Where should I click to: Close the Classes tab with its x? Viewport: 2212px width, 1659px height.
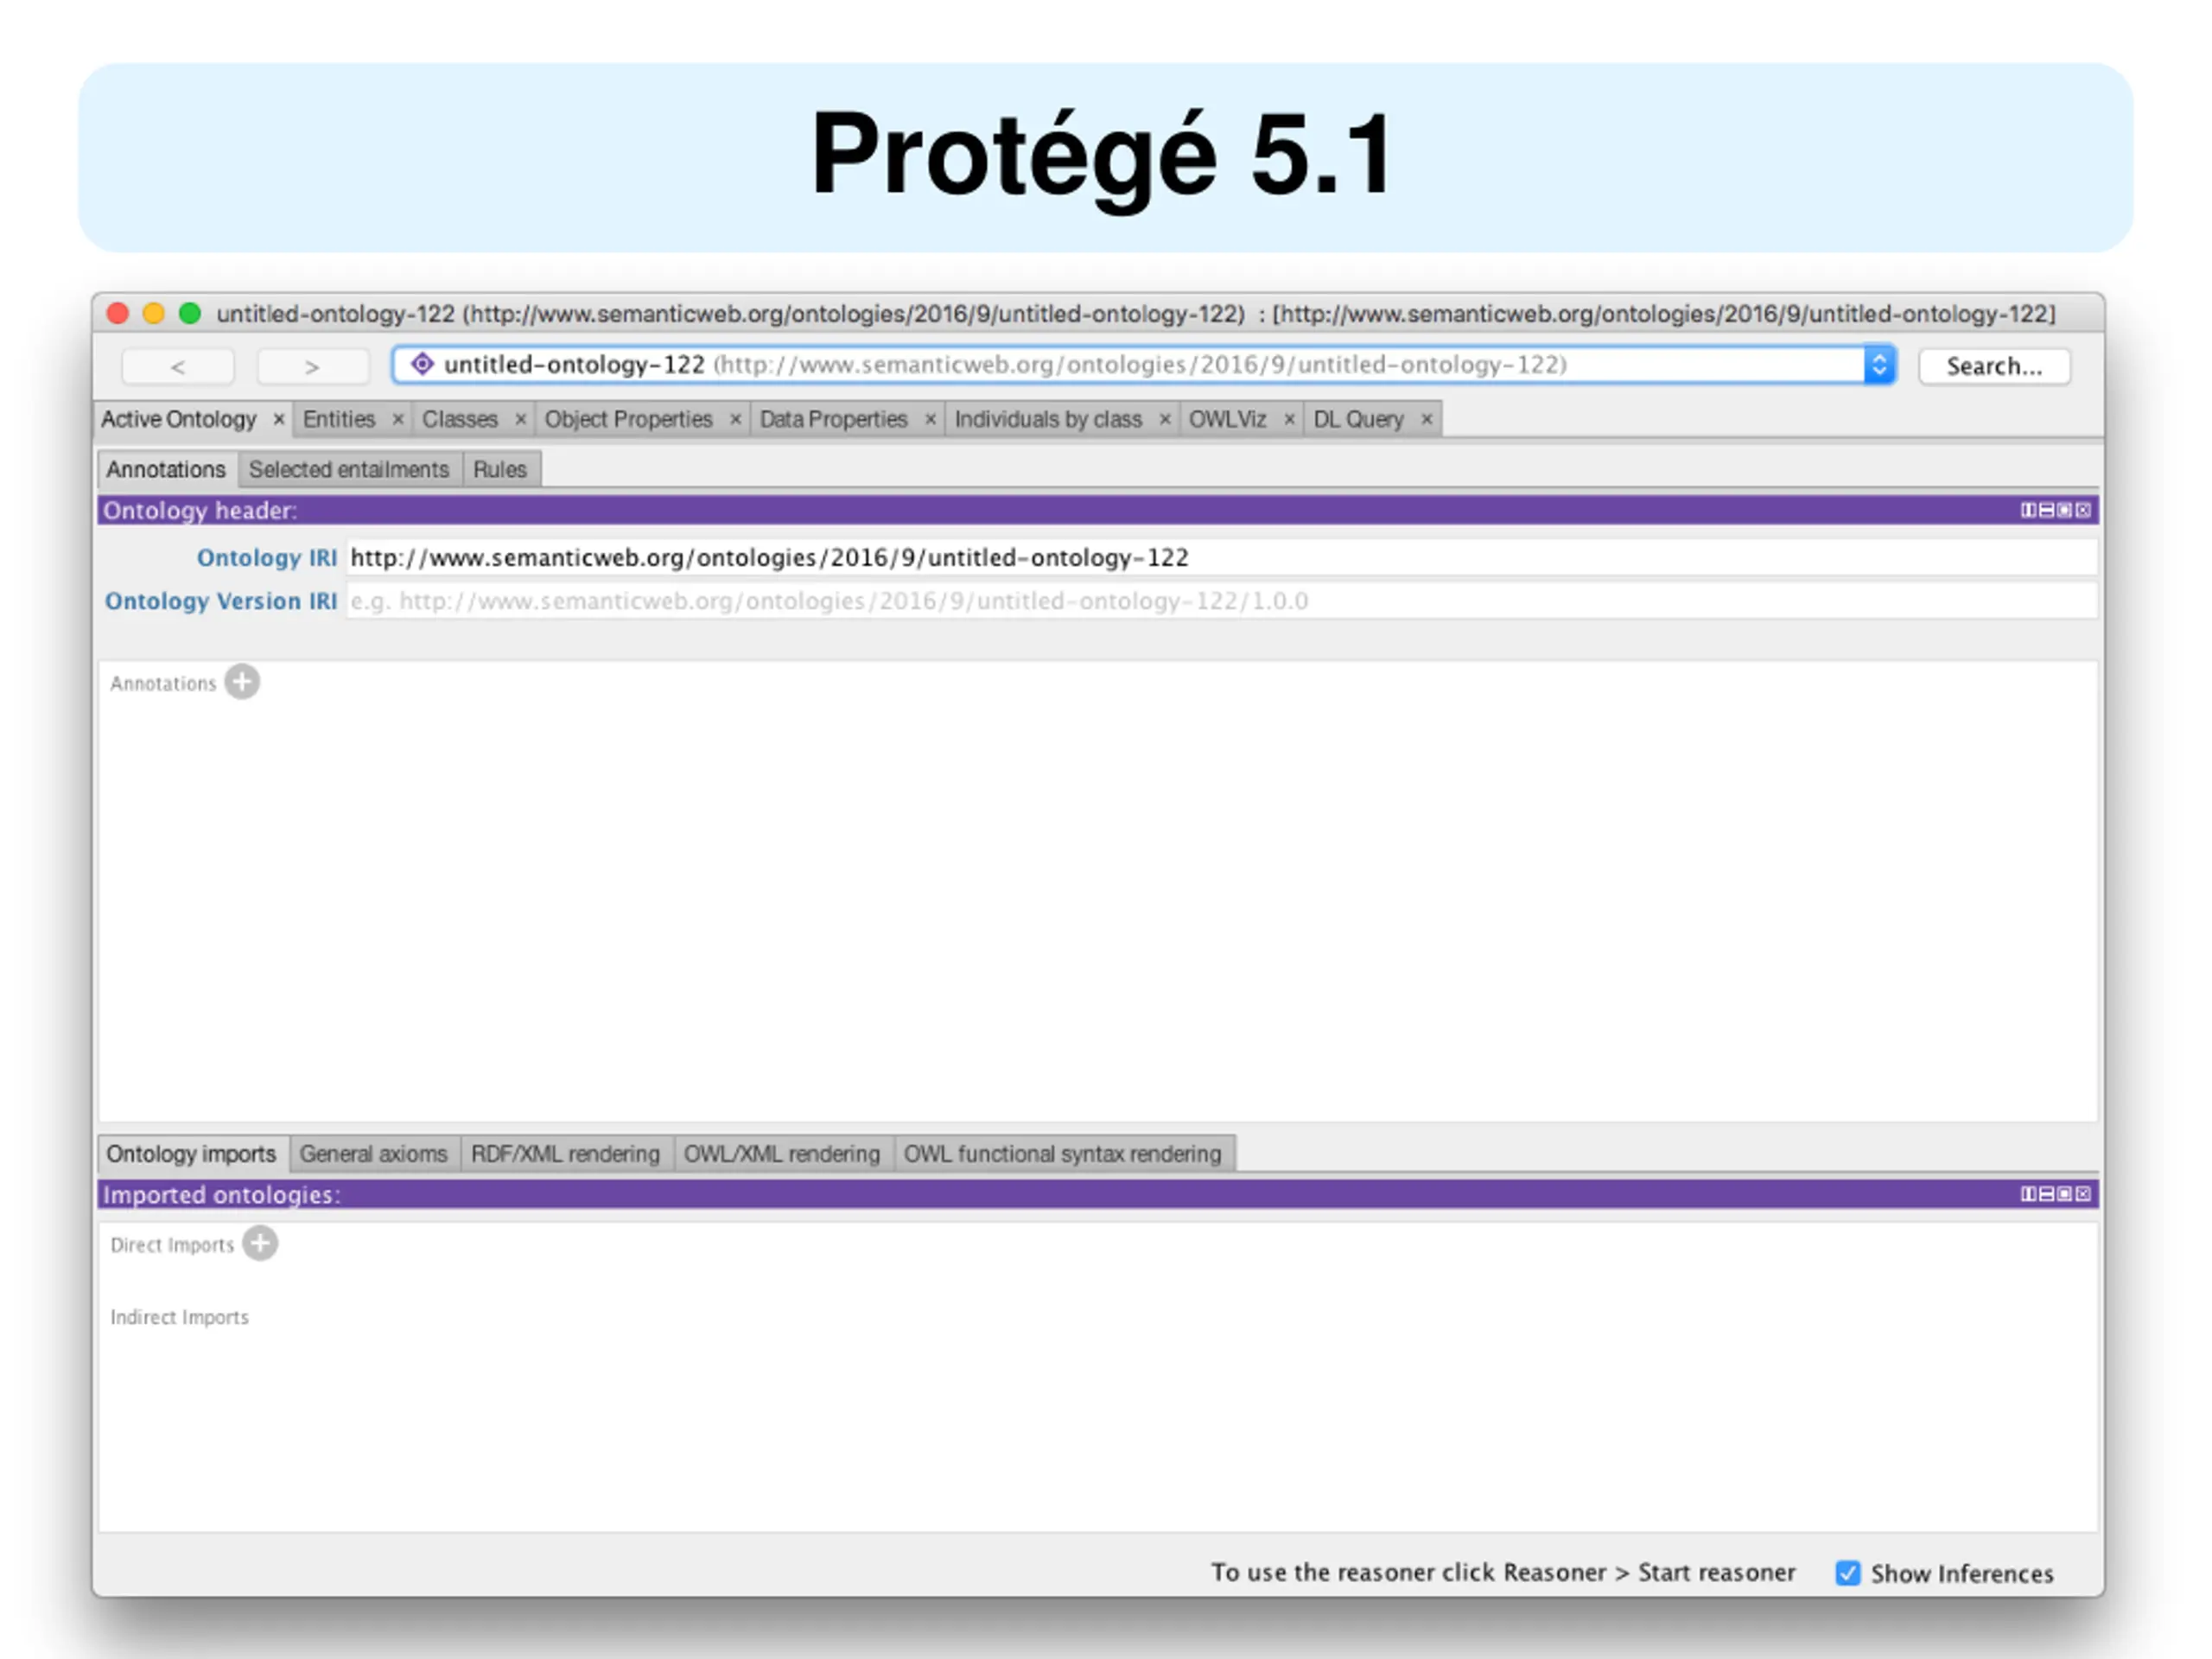(521, 420)
